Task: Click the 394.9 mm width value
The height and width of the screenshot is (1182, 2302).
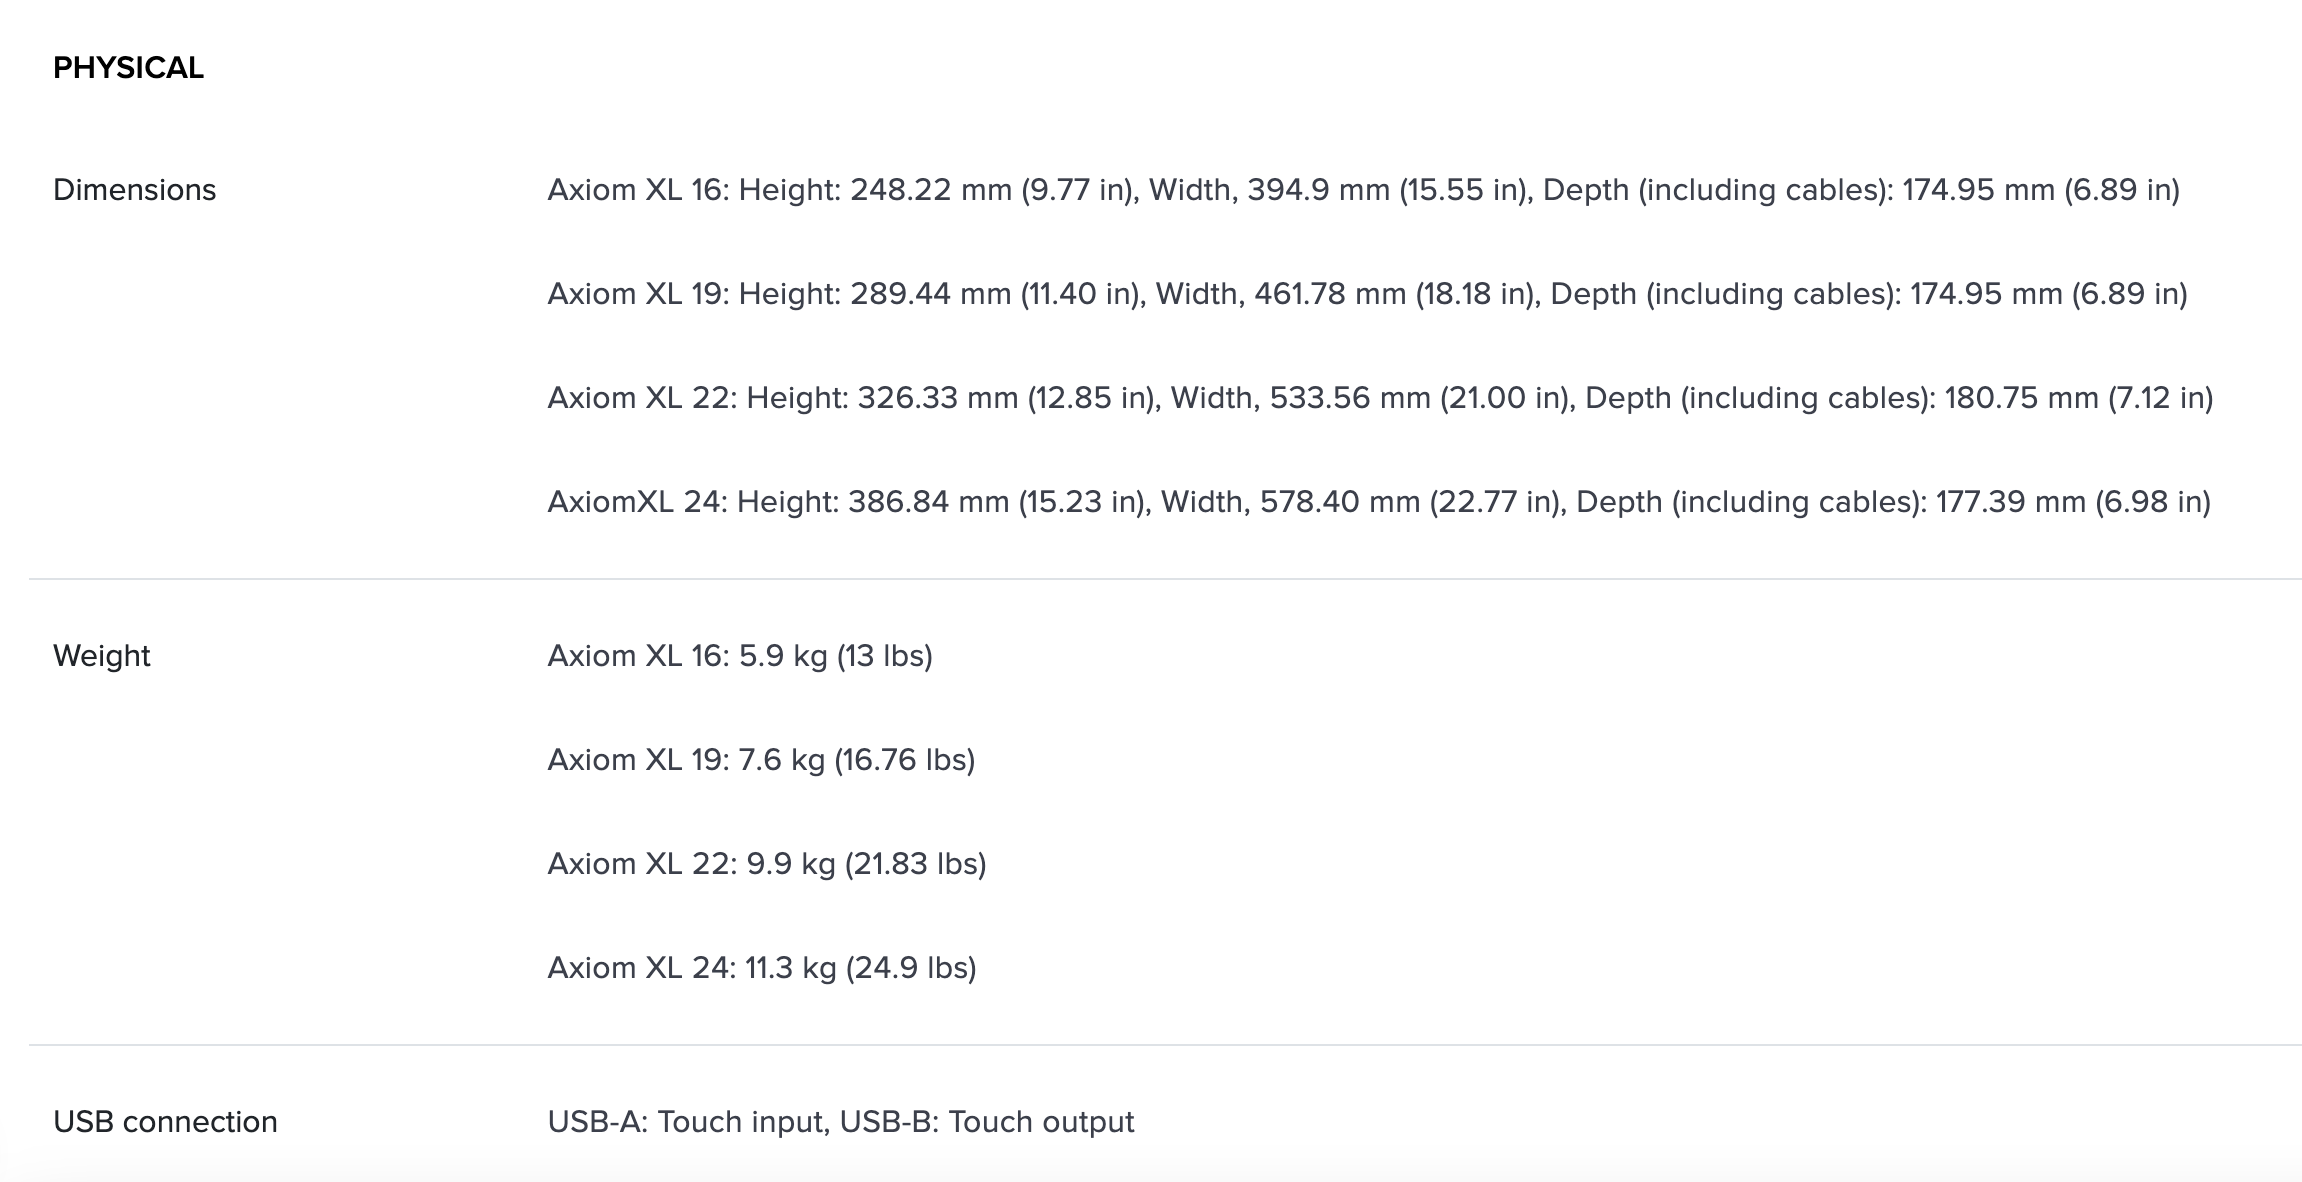Action: pyautogui.click(x=1318, y=190)
